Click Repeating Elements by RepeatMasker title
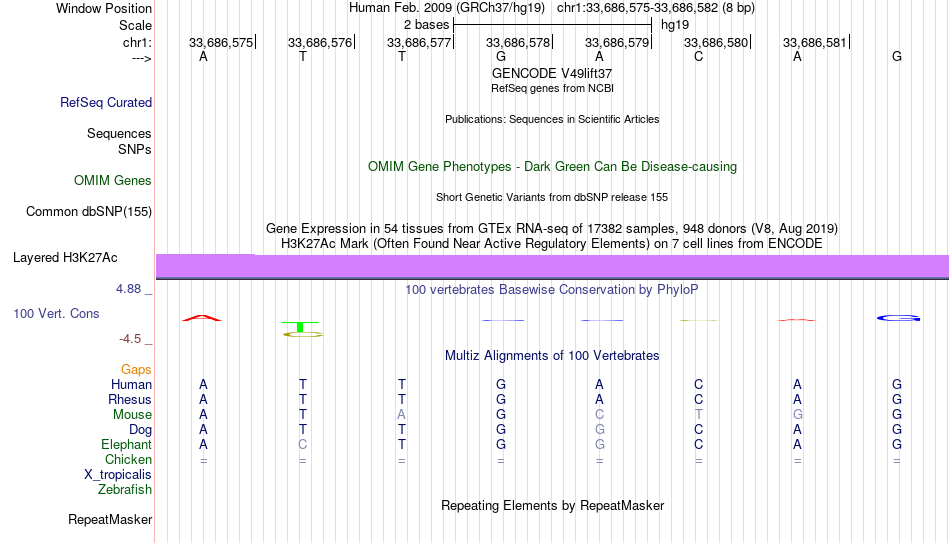The height and width of the screenshot is (543, 950). pos(552,505)
